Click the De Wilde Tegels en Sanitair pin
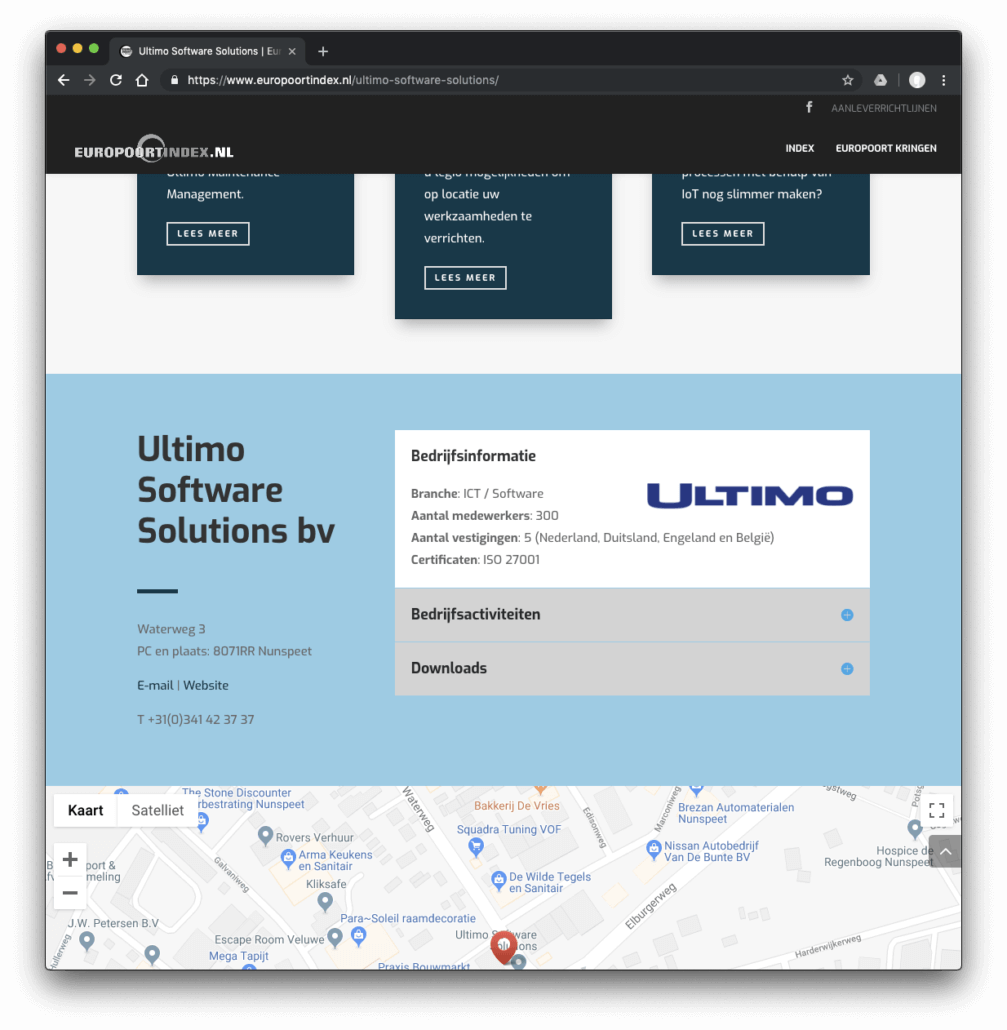1007x1030 pixels. click(499, 880)
